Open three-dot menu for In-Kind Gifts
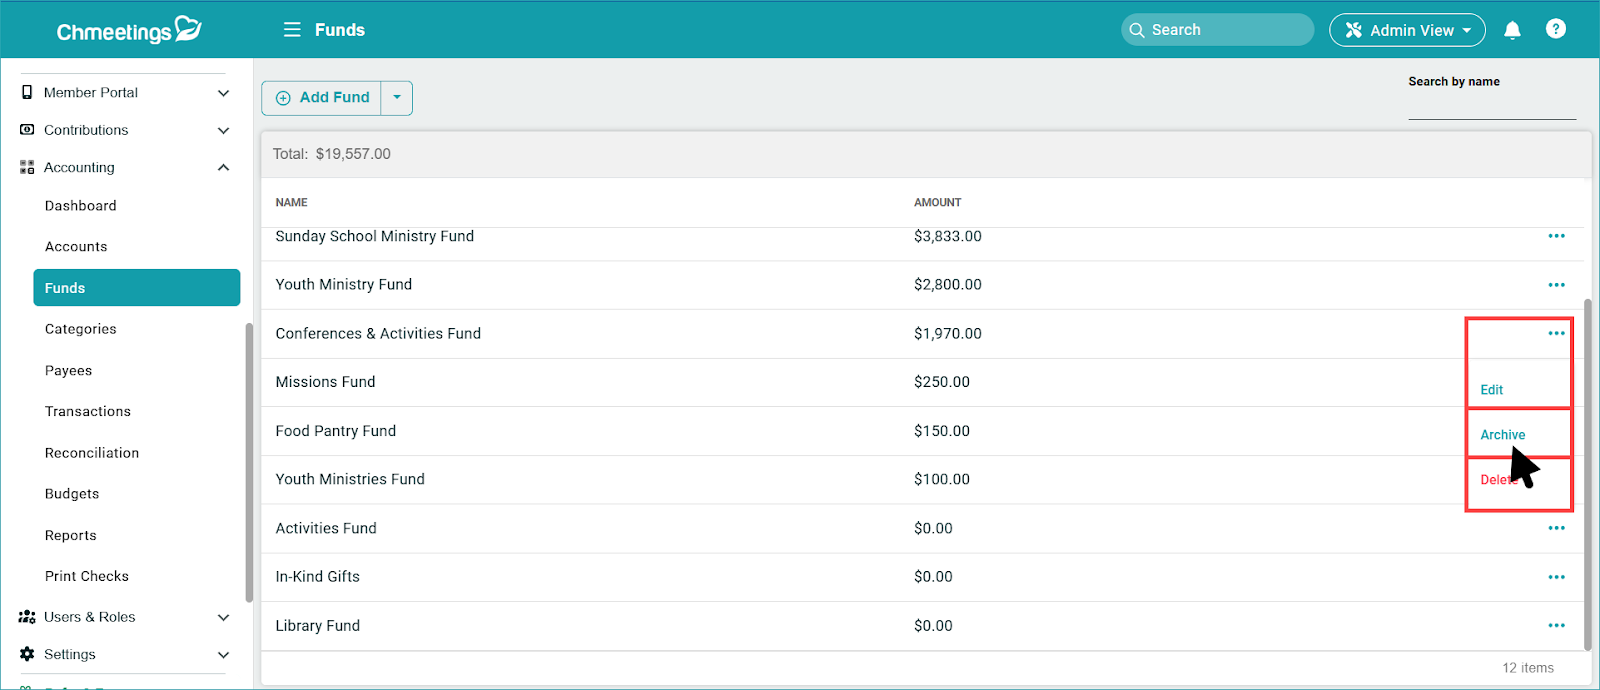Image resolution: width=1600 pixels, height=690 pixels. 1556,577
